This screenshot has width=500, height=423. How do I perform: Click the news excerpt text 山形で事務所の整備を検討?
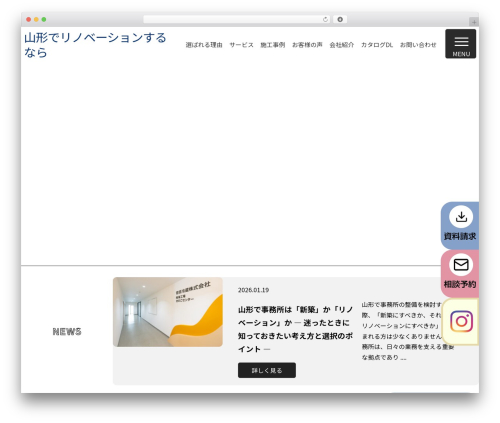407,331
